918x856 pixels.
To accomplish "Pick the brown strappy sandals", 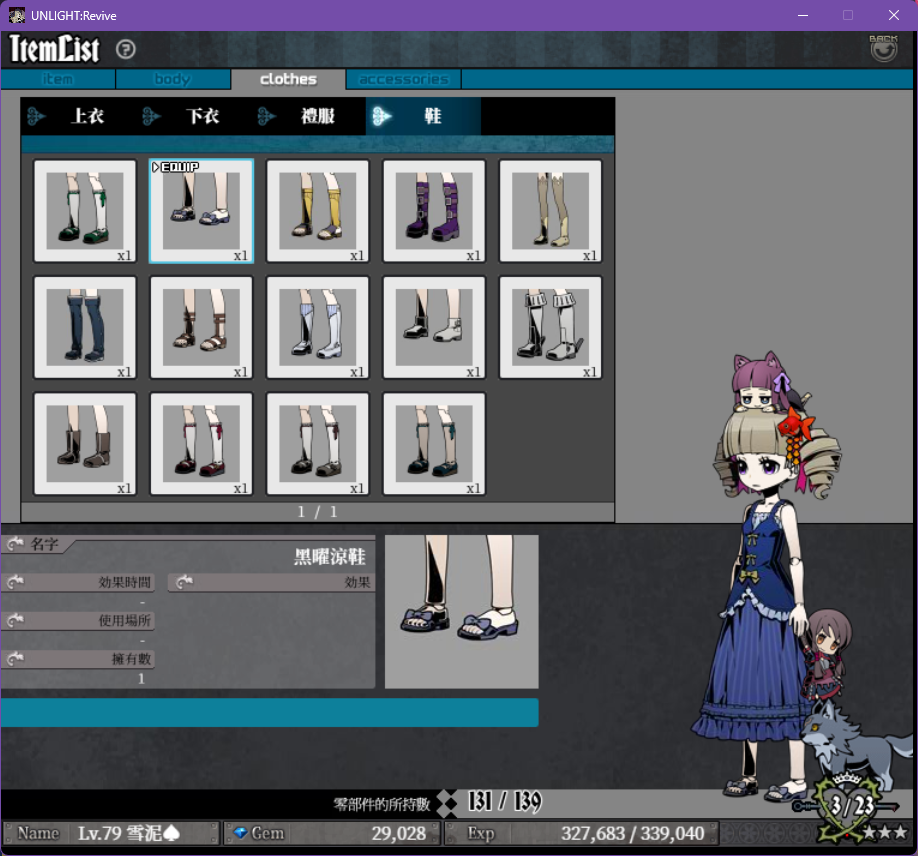I will [x=201, y=327].
